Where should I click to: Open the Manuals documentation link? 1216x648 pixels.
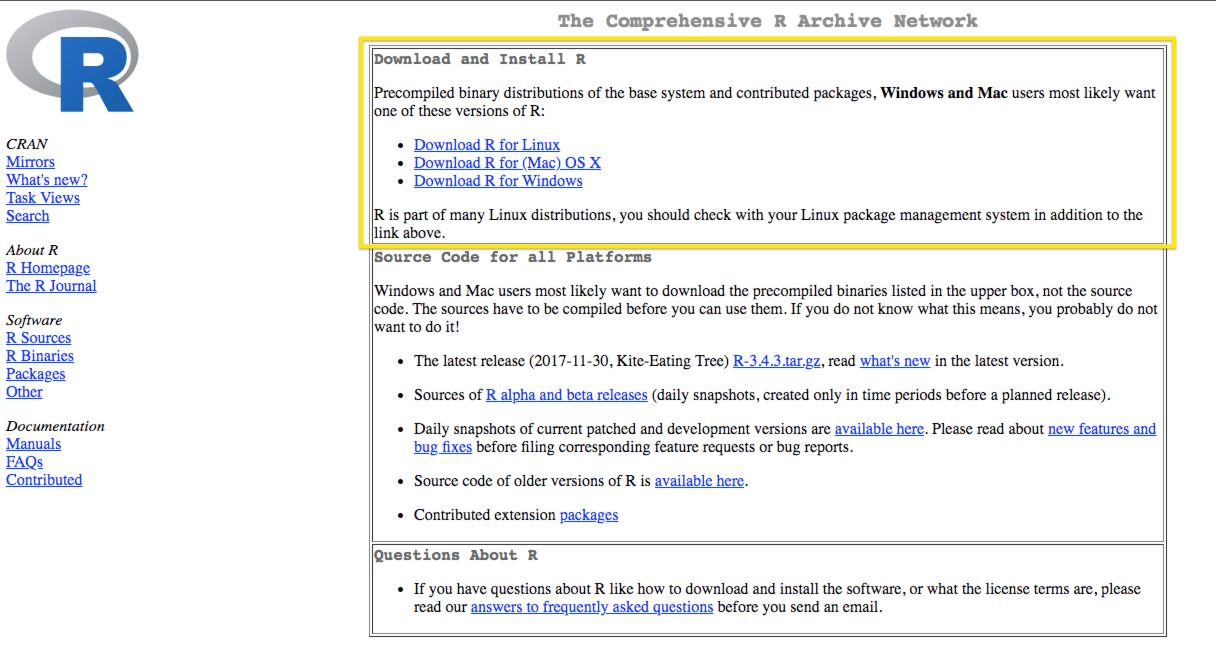click(33, 444)
